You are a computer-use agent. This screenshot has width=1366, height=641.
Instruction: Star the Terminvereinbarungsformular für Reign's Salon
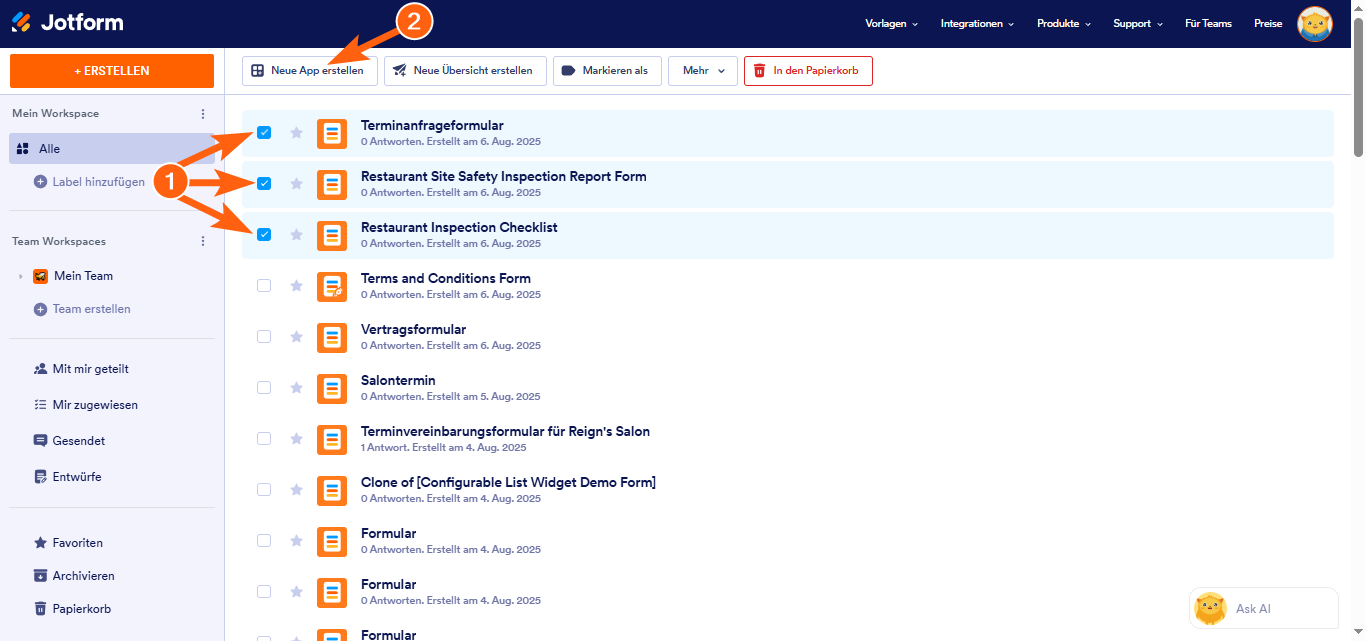tap(296, 438)
